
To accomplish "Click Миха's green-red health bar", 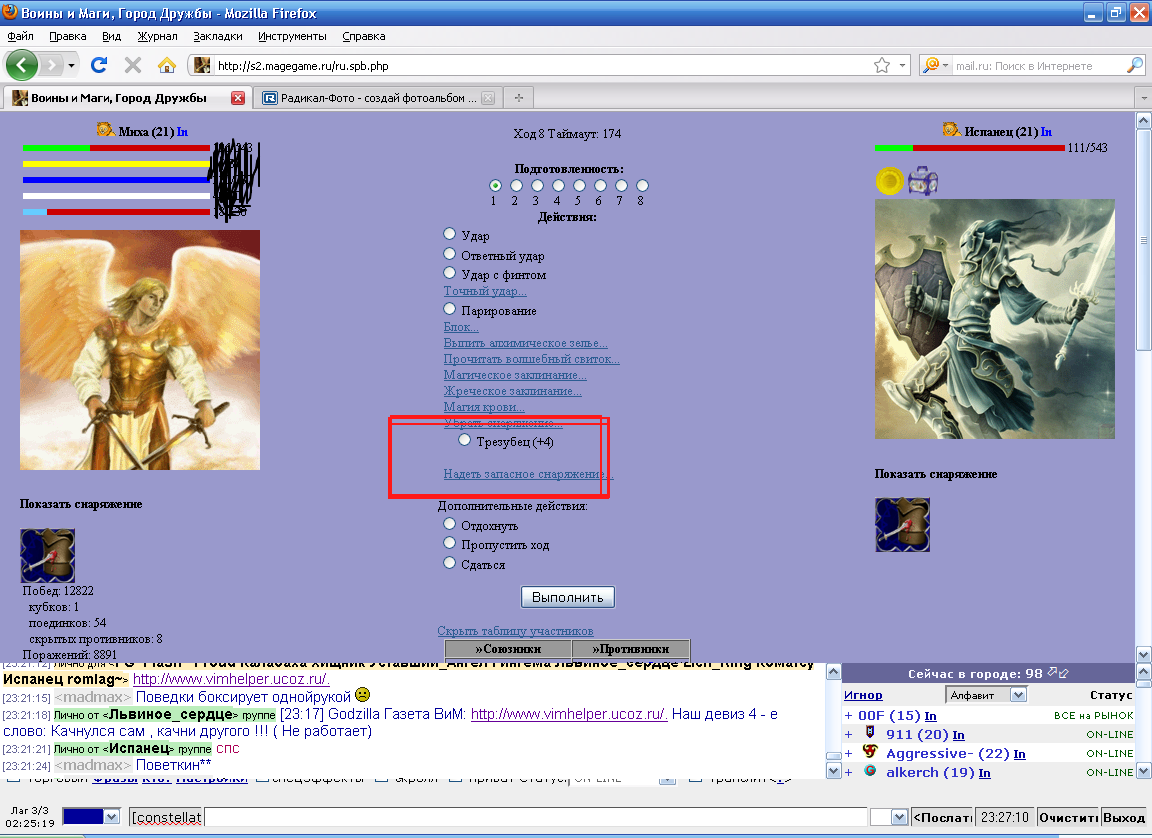I will click(x=116, y=148).
